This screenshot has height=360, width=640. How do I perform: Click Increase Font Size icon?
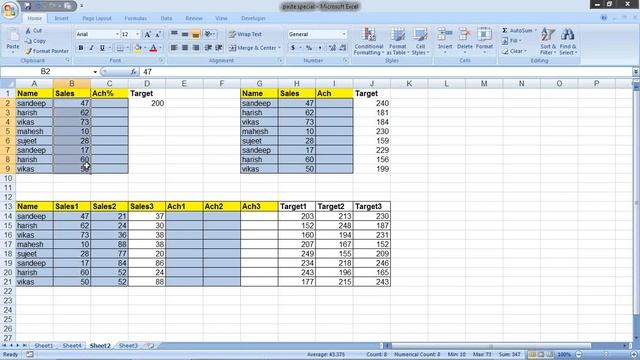tap(148, 34)
